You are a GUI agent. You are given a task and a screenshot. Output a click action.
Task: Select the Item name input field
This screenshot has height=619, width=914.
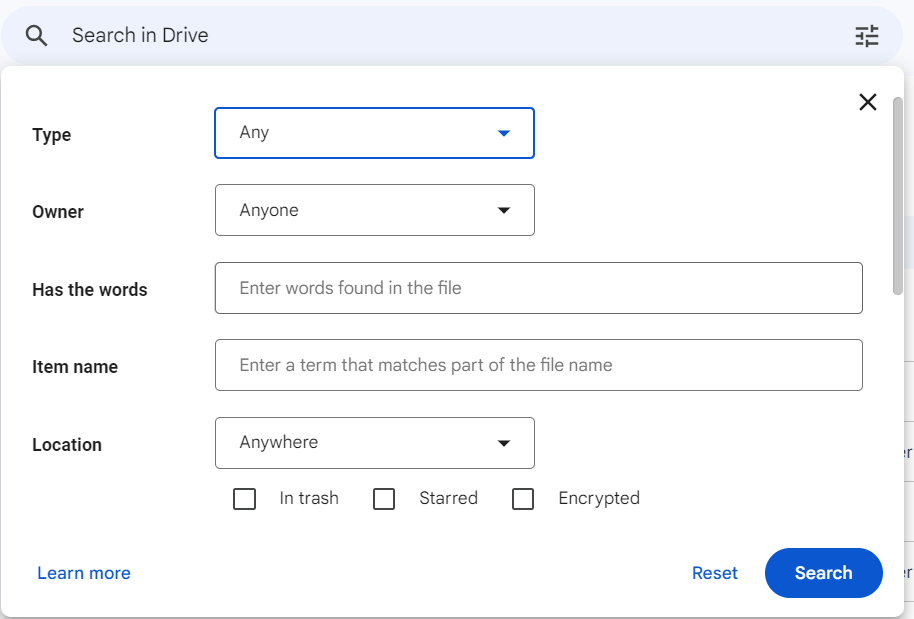(538, 365)
